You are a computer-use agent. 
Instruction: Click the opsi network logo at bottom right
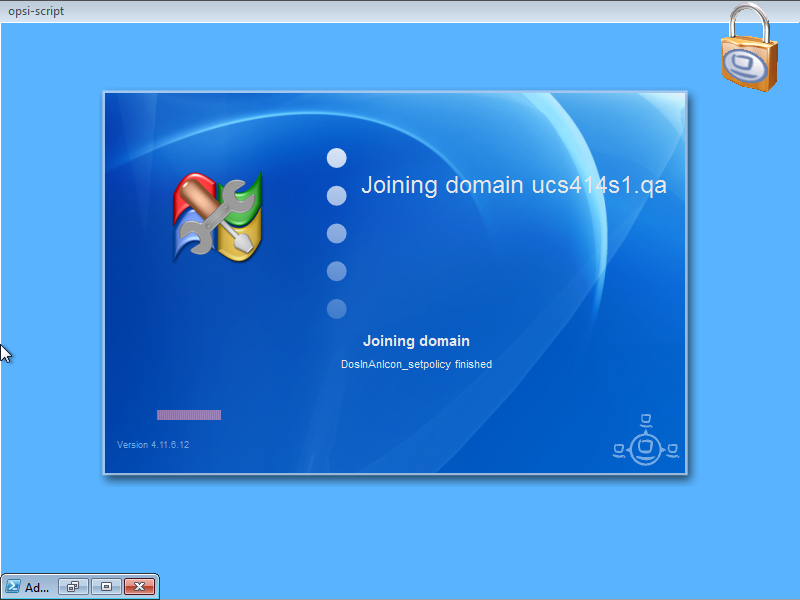point(646,440)
